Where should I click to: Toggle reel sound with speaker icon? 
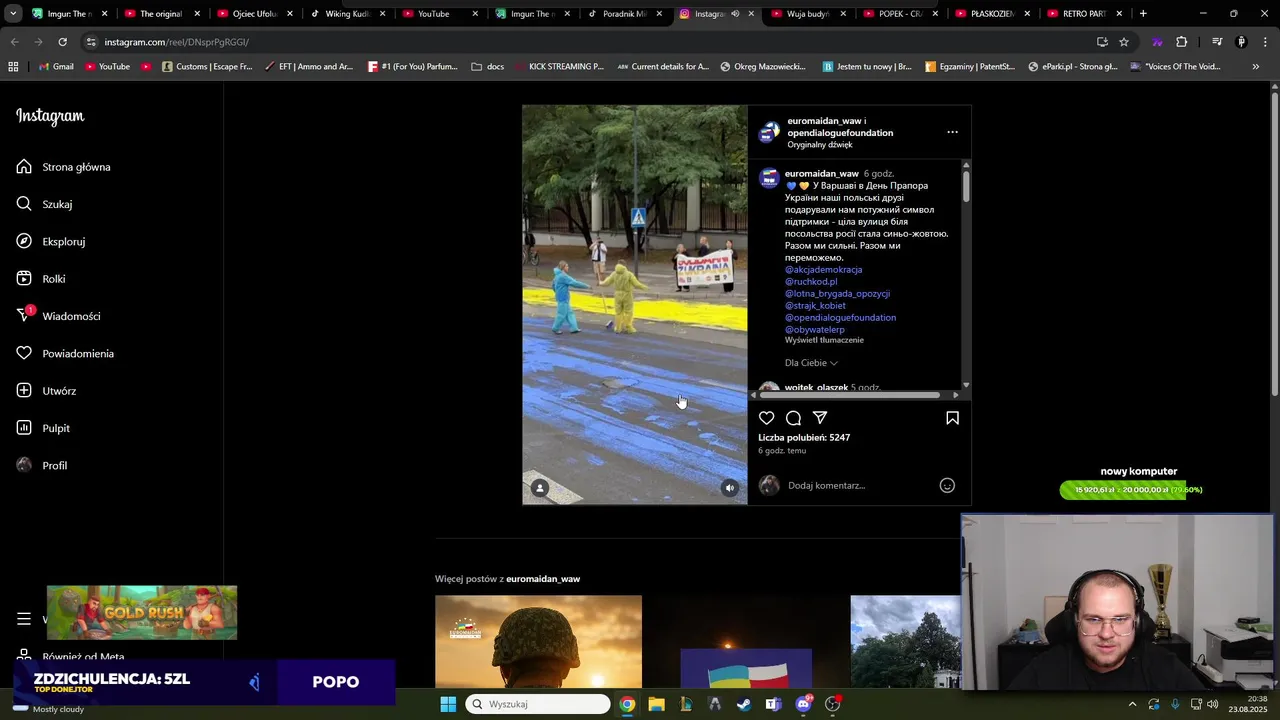pos(730,488)
